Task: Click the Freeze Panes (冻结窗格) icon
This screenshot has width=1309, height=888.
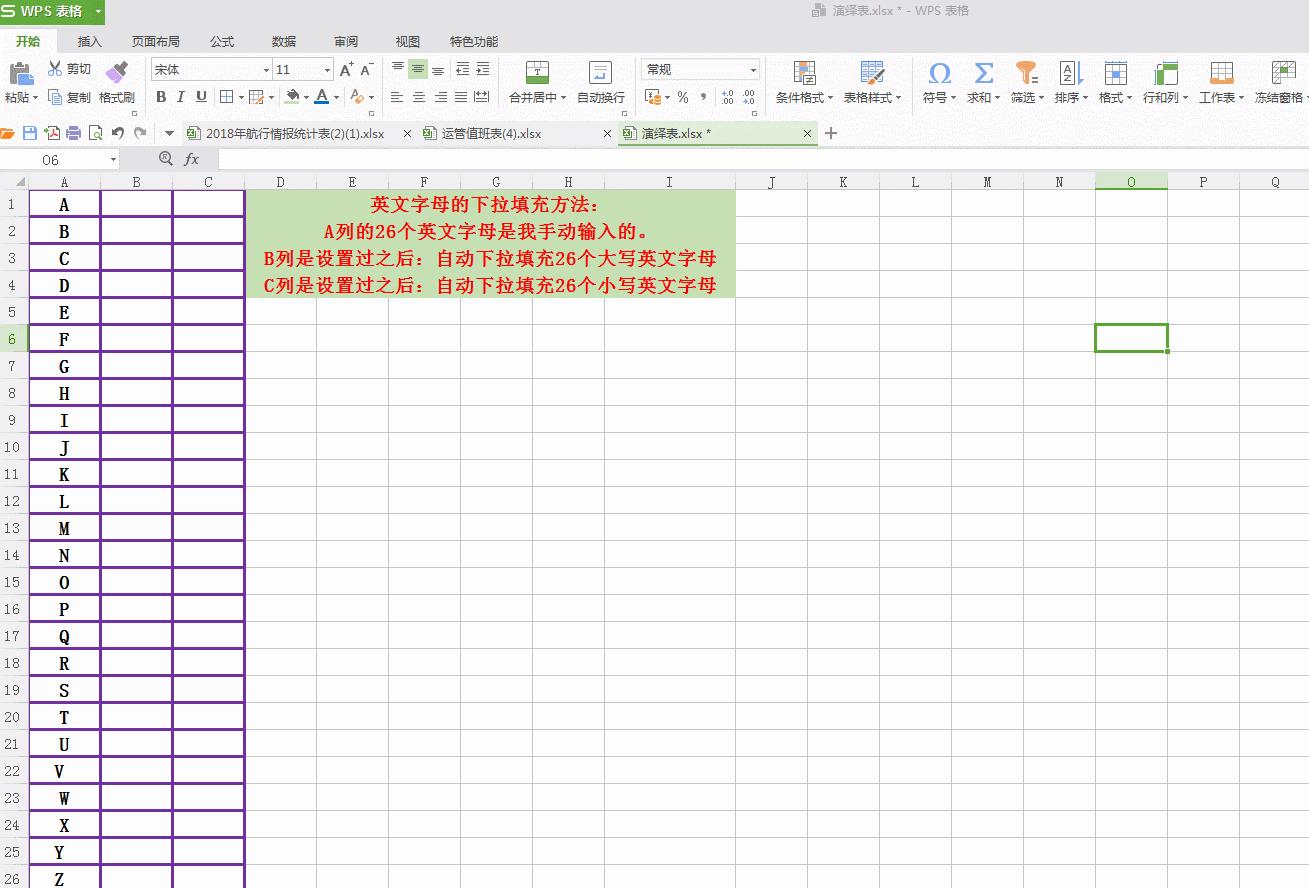Action: 1283,72
